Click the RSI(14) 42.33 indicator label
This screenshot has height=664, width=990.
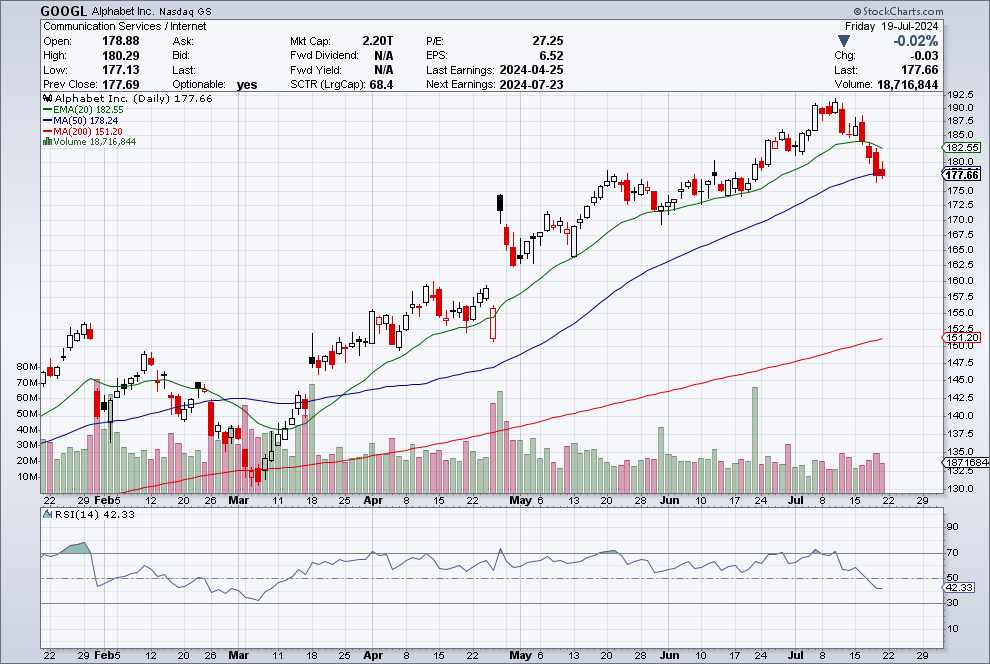click(x=94, y=514)
